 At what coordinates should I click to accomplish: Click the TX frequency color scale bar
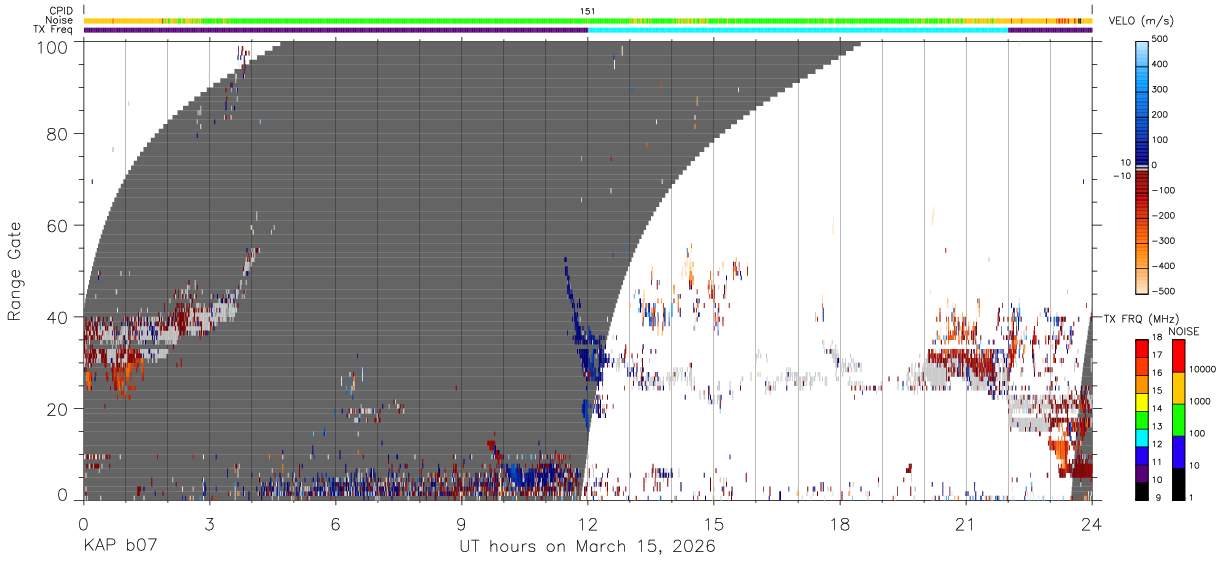tap(1142, 420)
